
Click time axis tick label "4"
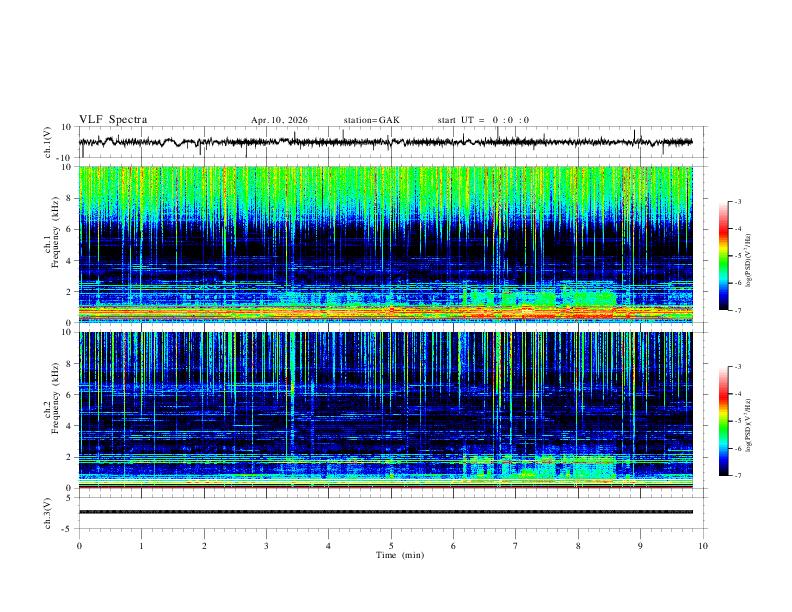328,546
